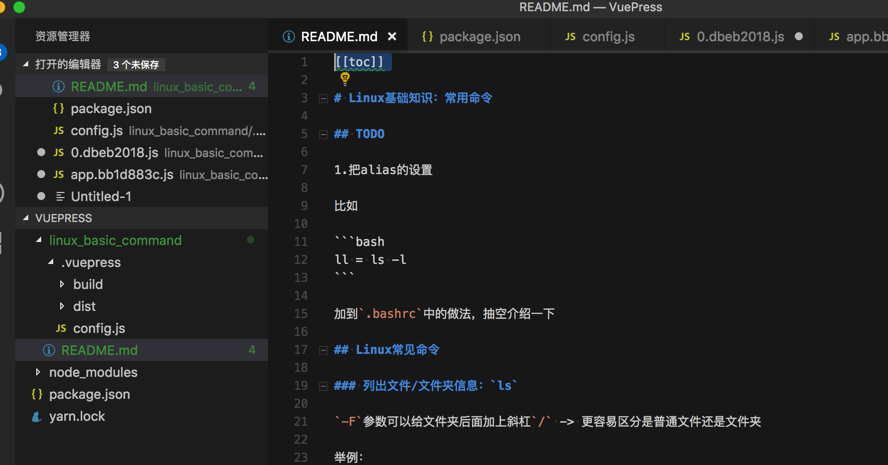Click the '-F' parameter description line

click(x=548, y=422)
